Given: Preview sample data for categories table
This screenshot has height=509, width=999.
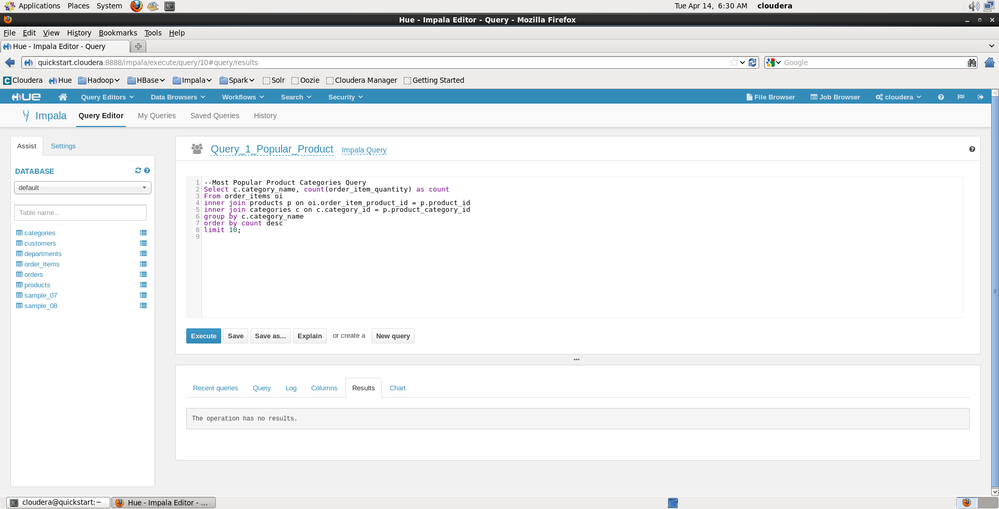Looking at the screenshot, I should 143,233.
